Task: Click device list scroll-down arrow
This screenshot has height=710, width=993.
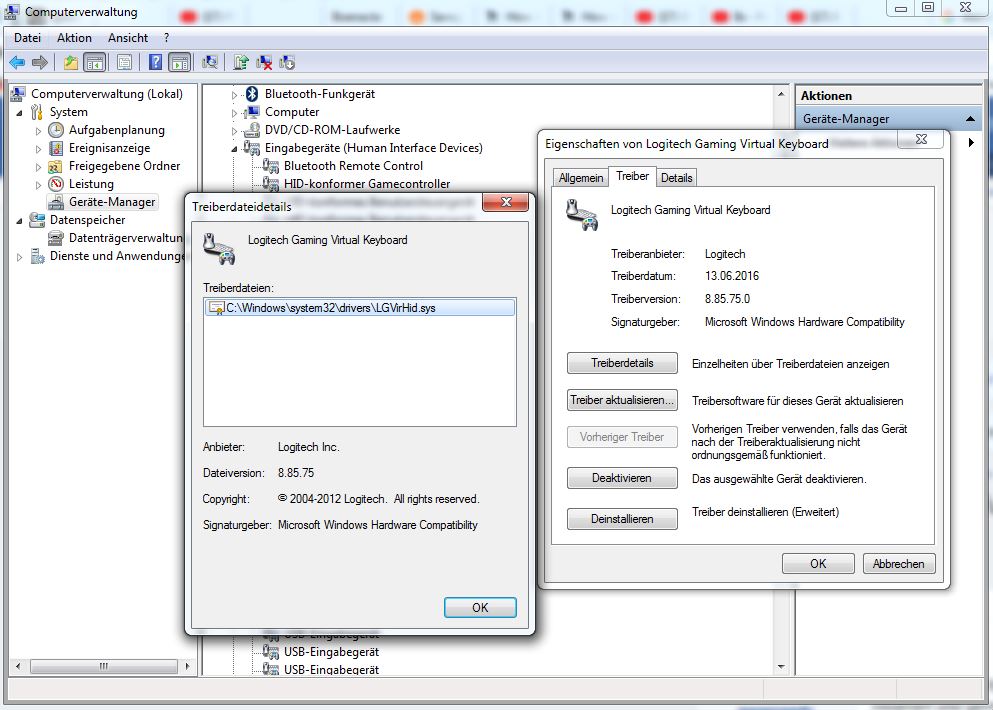Action: [x=781, y=666]
